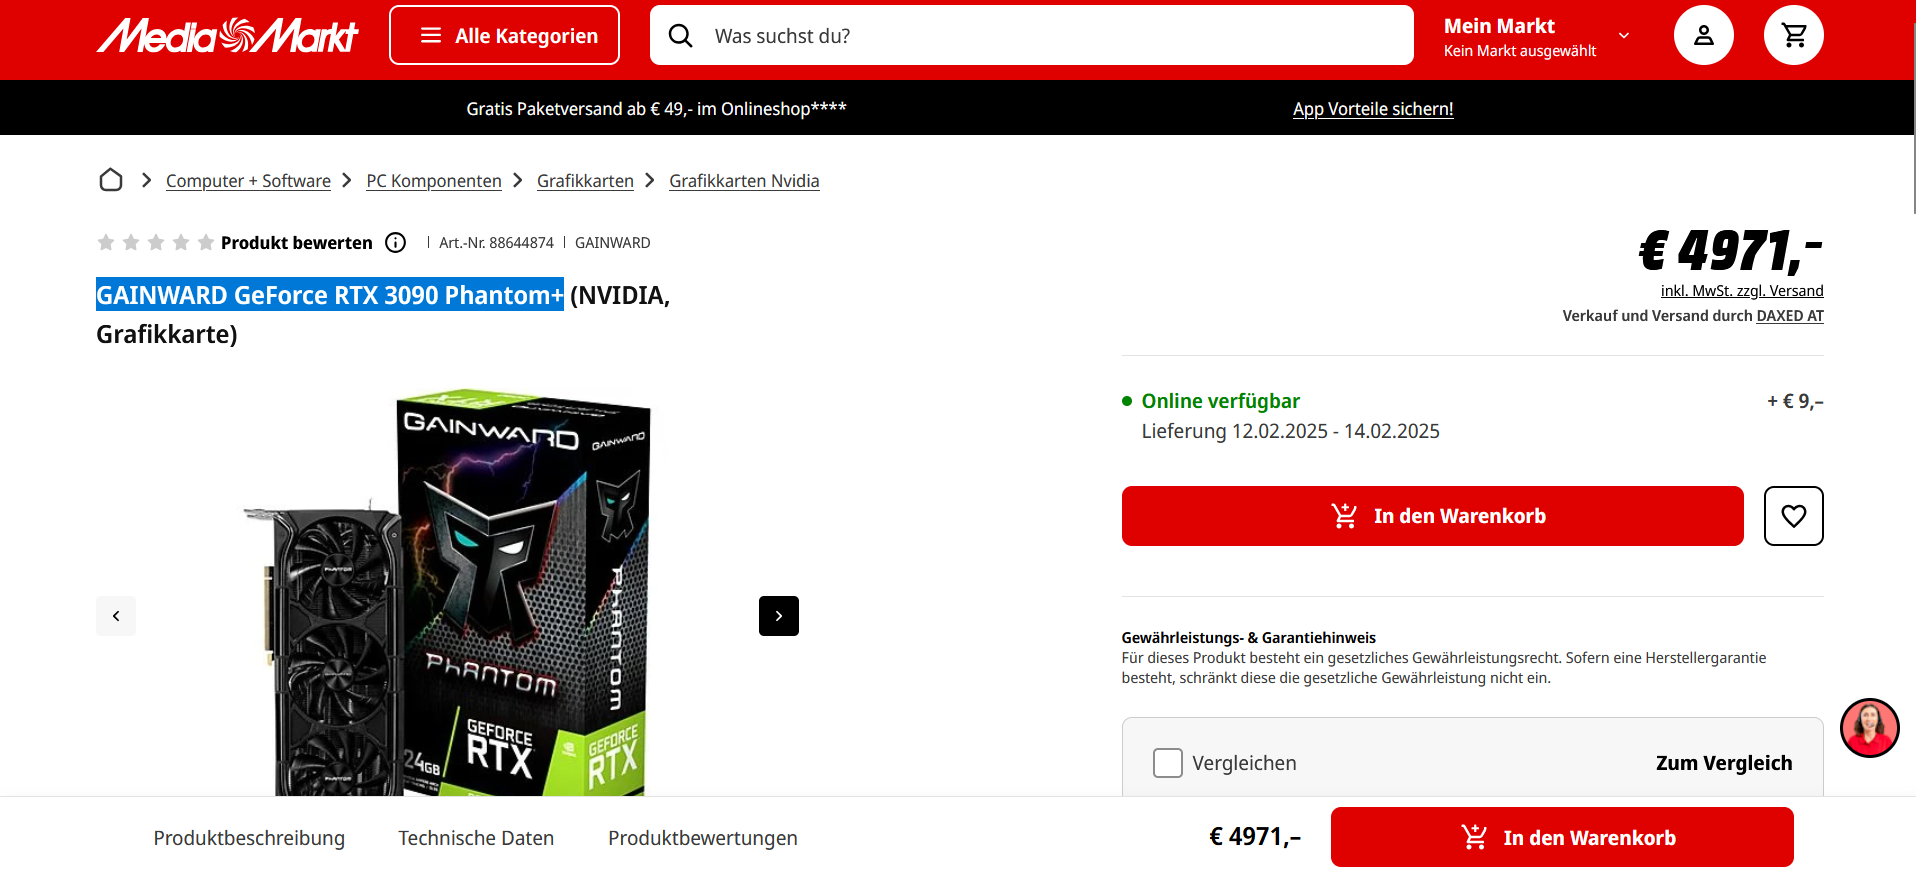Open App Vorteile sichern link
1916x871 pixels.
pyautogui.click(x=1373, y=109)
